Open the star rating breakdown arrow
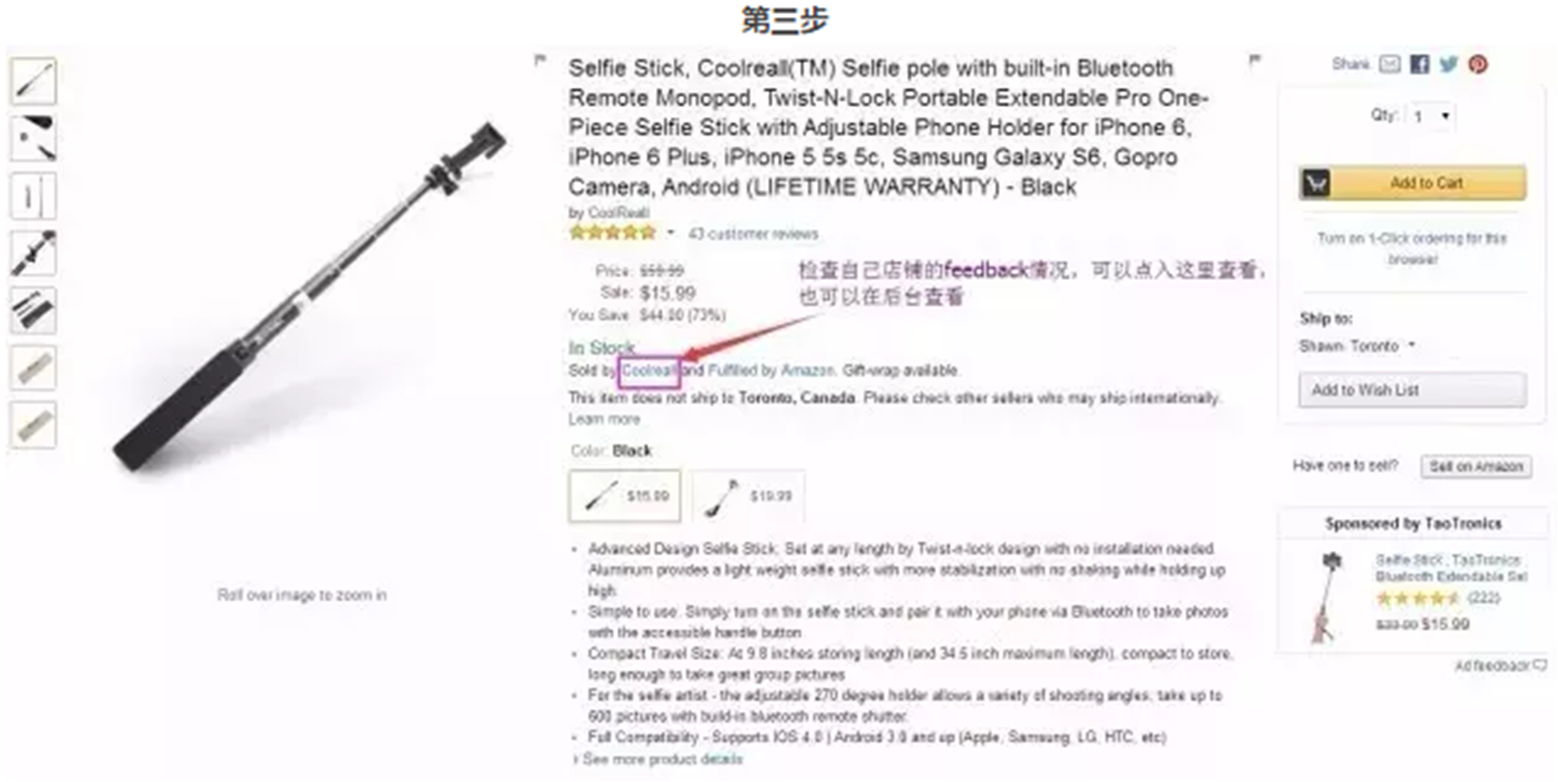The height and width of the screenshot is (782, 1558). [x=671, y=233]
